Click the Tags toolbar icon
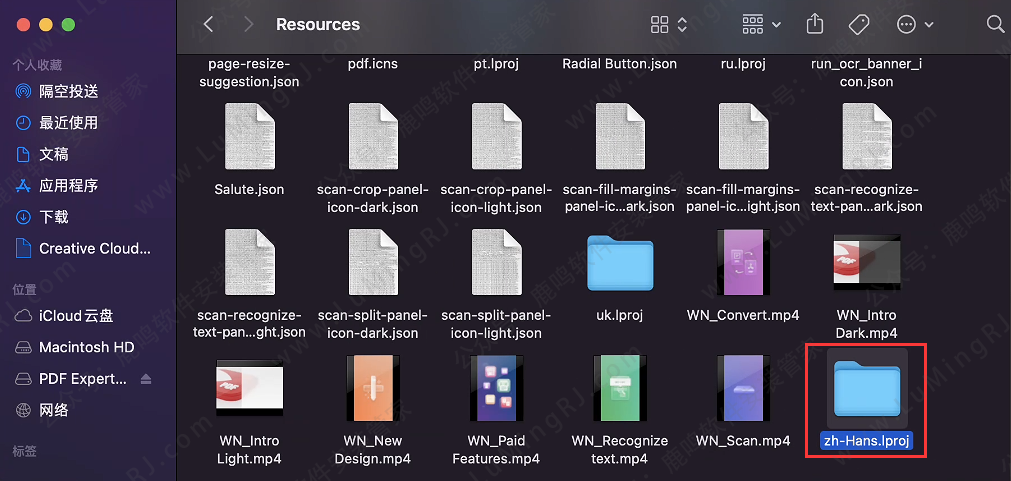This screenshot has height=481, width=1011. point(858,24)
